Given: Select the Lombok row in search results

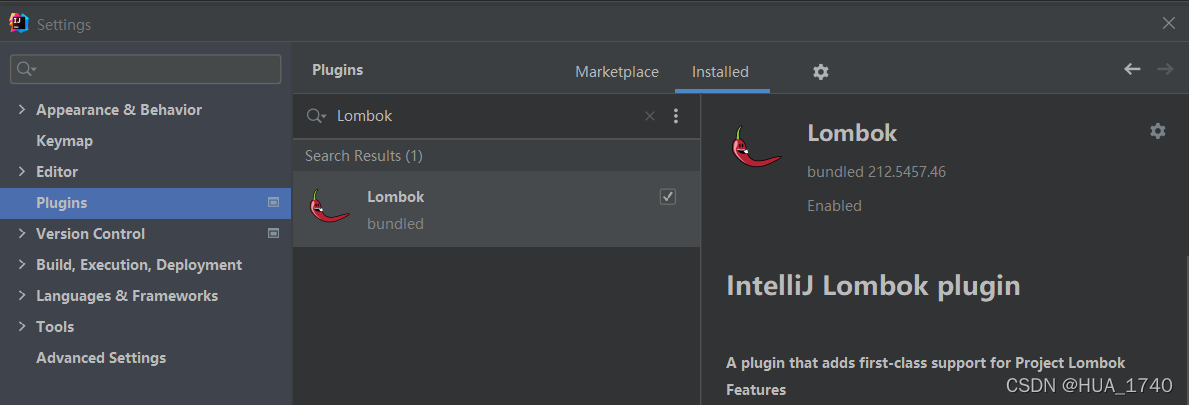Looking at the screenshot, I should click(x=497, y=209).
